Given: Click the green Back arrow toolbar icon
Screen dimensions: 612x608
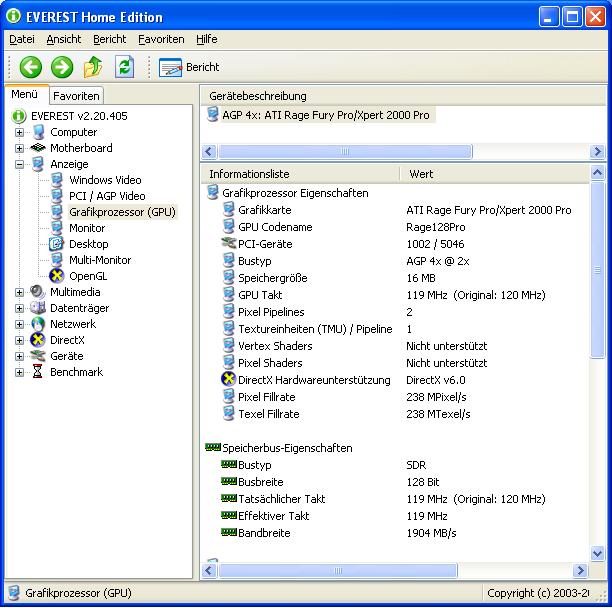Looking at the screenshot, I should pyautogui.click(x=30, y=67).
